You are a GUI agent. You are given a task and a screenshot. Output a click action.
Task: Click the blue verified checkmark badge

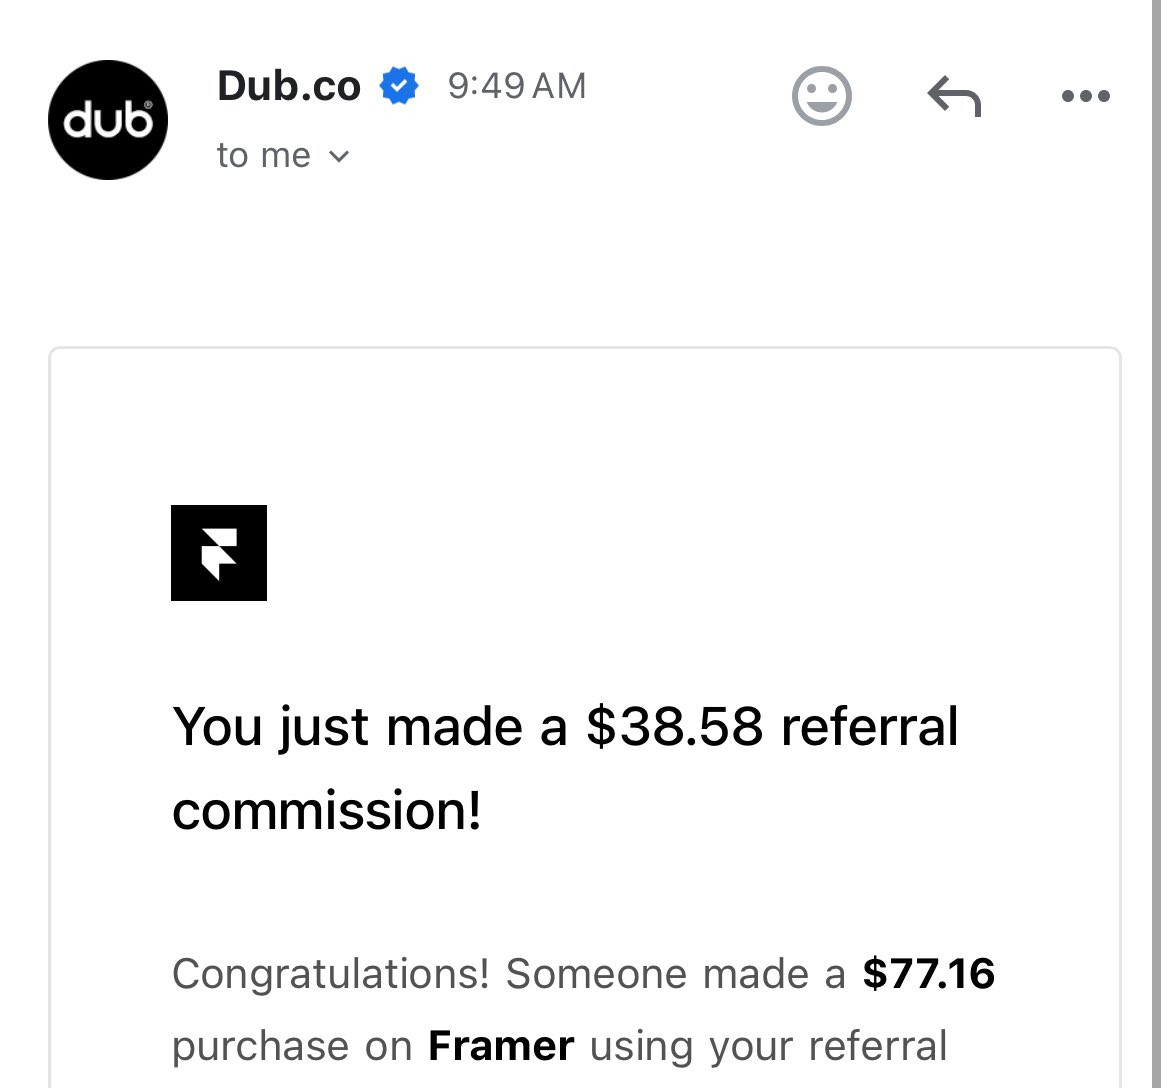pyautogui.click(x=399, y=86)
